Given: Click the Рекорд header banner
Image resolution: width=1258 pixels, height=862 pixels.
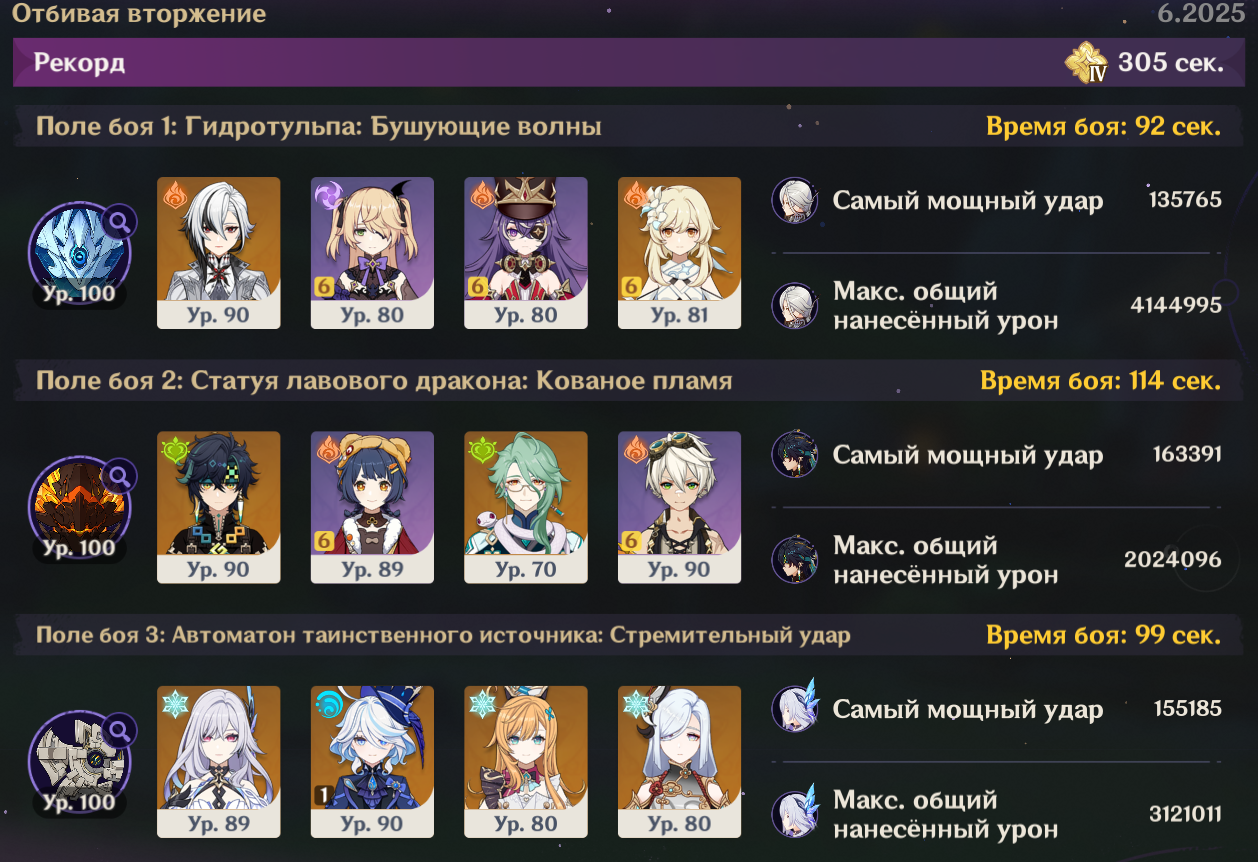Looking at the screenshot, I should [x=628, y=63].
